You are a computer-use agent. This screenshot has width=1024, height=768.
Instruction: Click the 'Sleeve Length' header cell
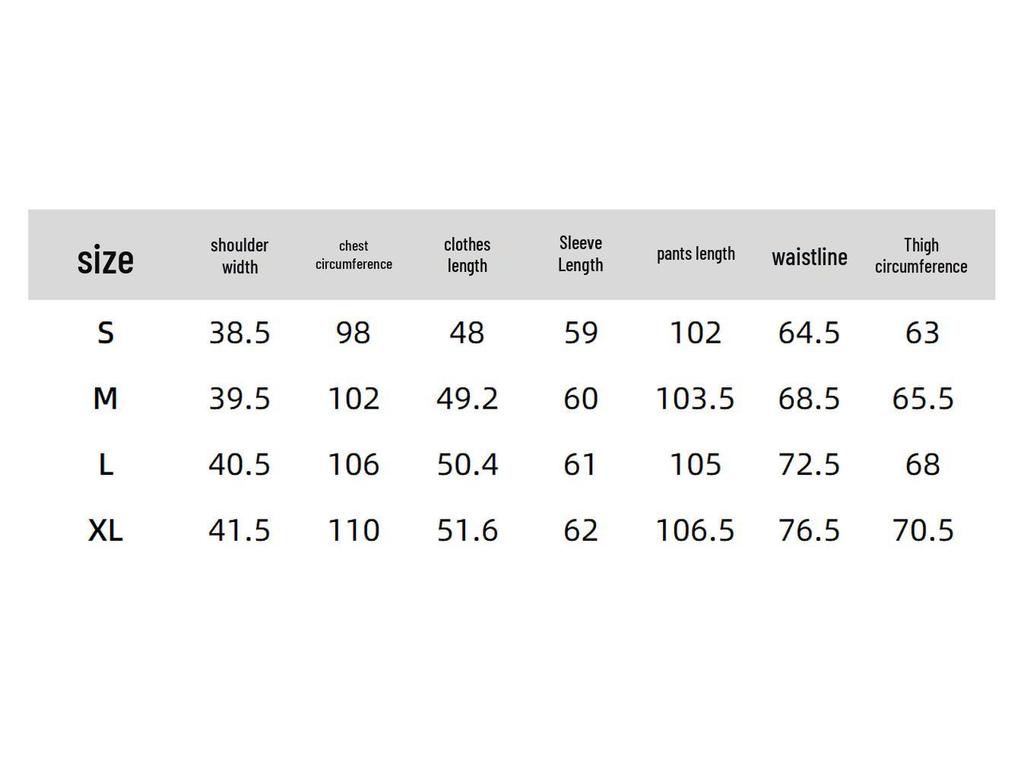[x=580, y=254]
